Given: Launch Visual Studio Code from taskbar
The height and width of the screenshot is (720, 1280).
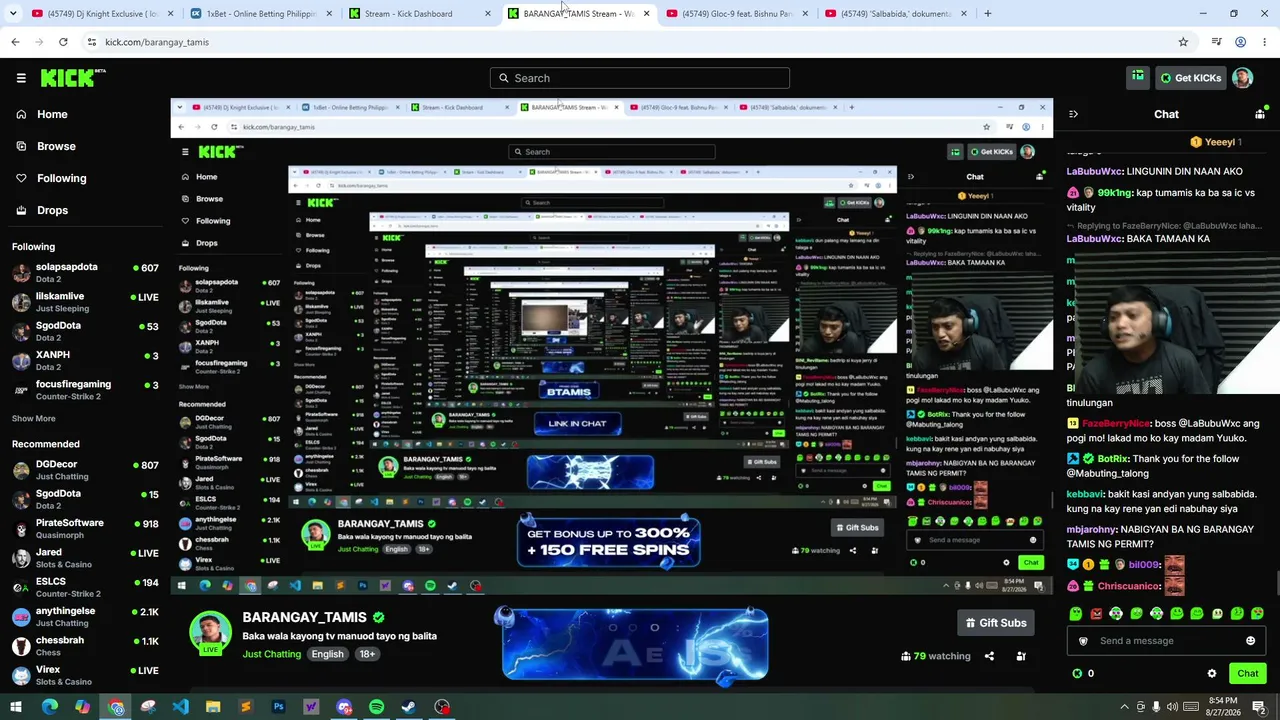Looking at the screenshot, I should tap(180, 707).
